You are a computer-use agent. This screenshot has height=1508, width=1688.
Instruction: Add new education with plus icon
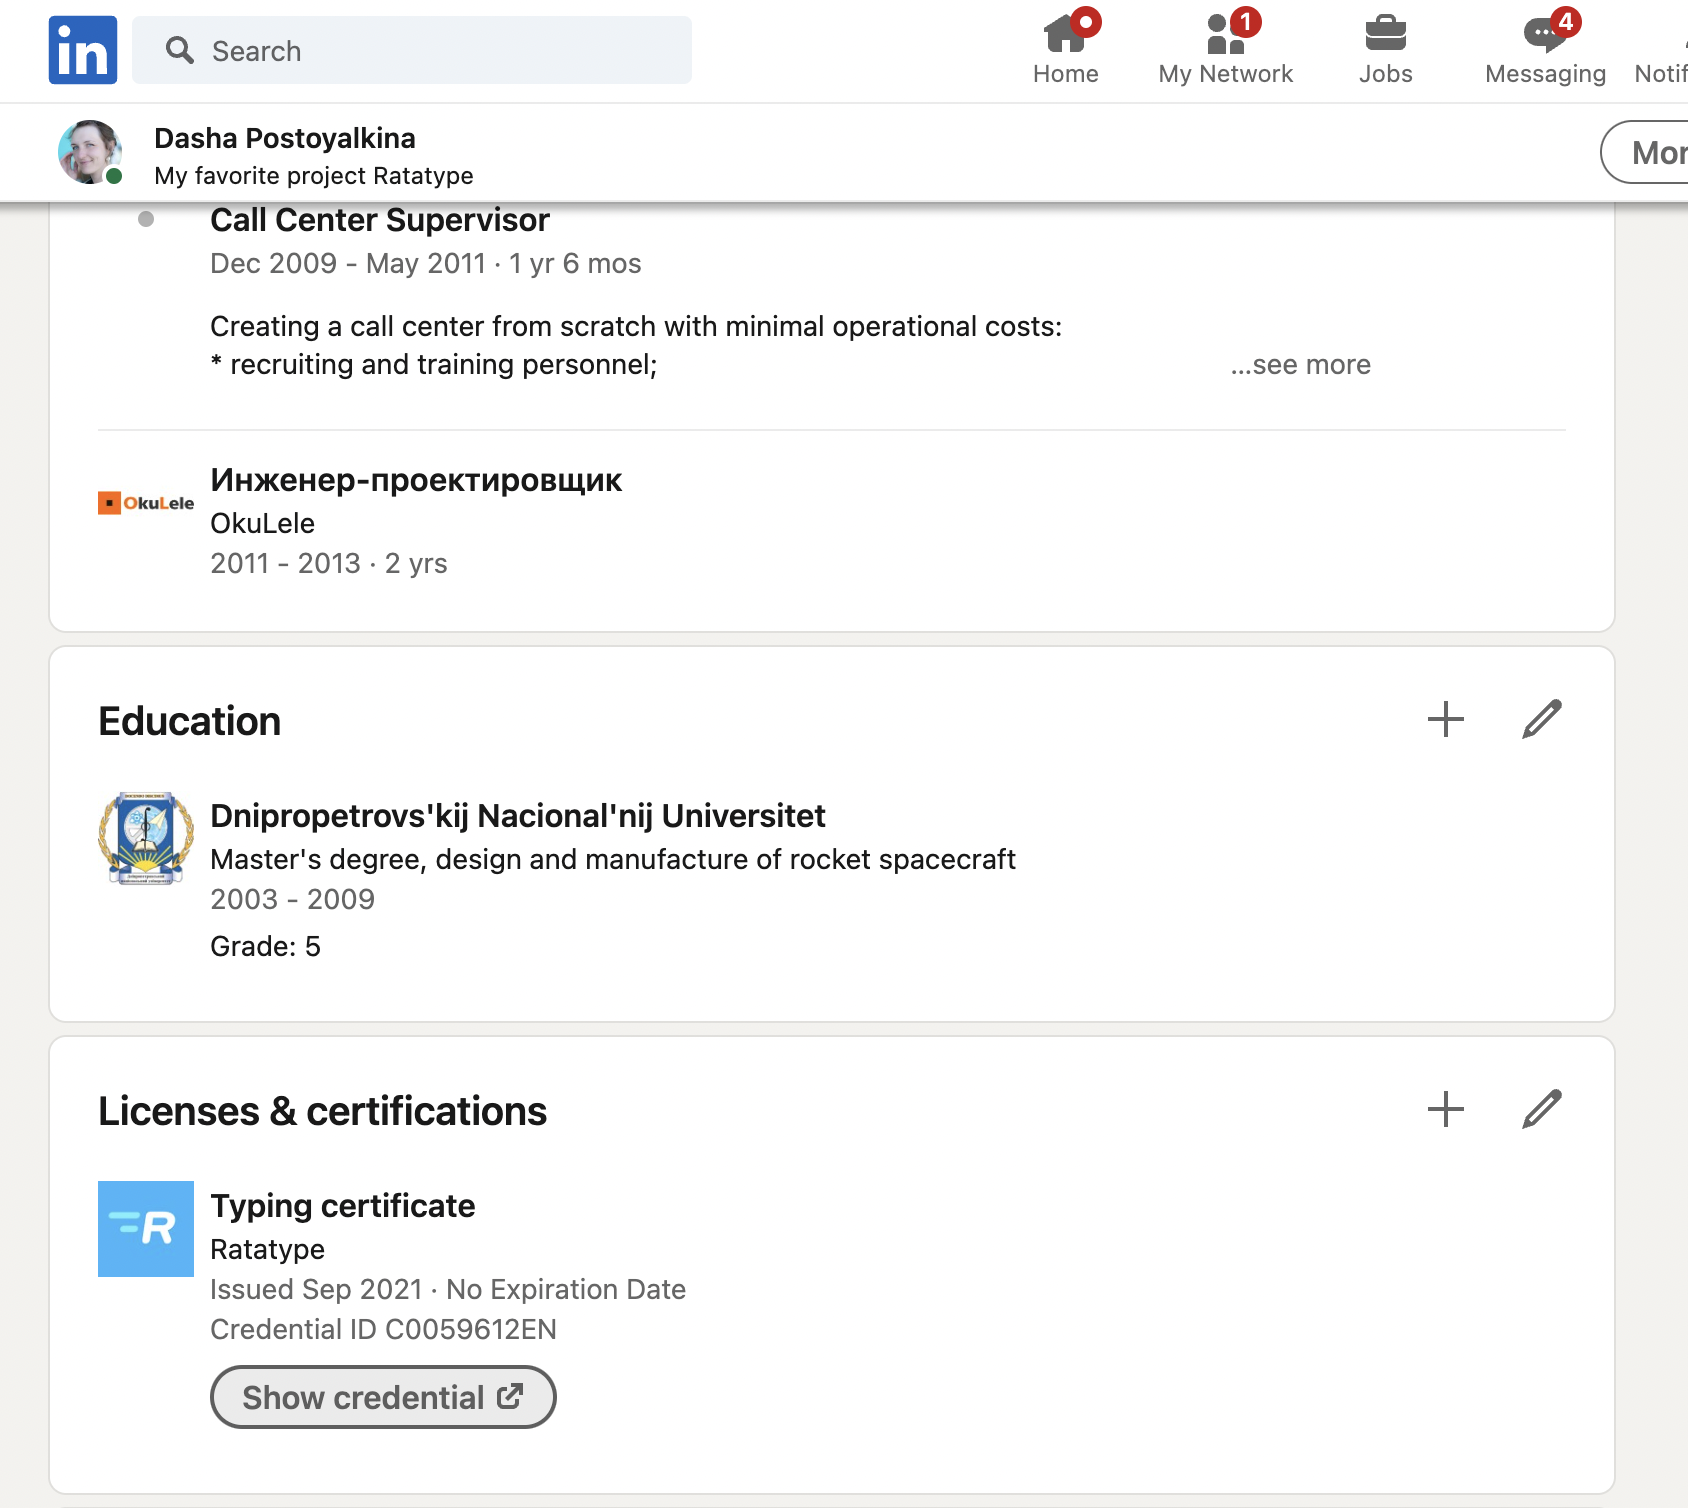click(1445, 719)
